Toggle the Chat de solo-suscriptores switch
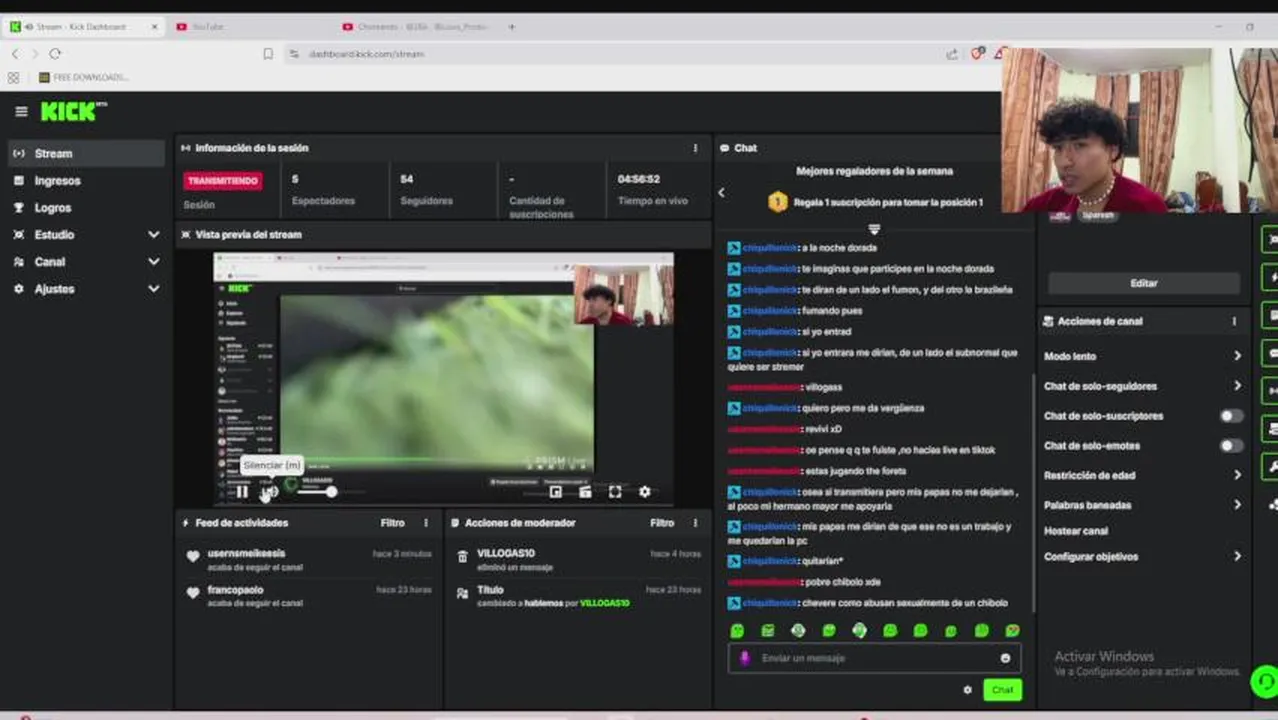The width and height of the screenshot is (1278, 720). pyautogui.click(x=1231, y=416)
